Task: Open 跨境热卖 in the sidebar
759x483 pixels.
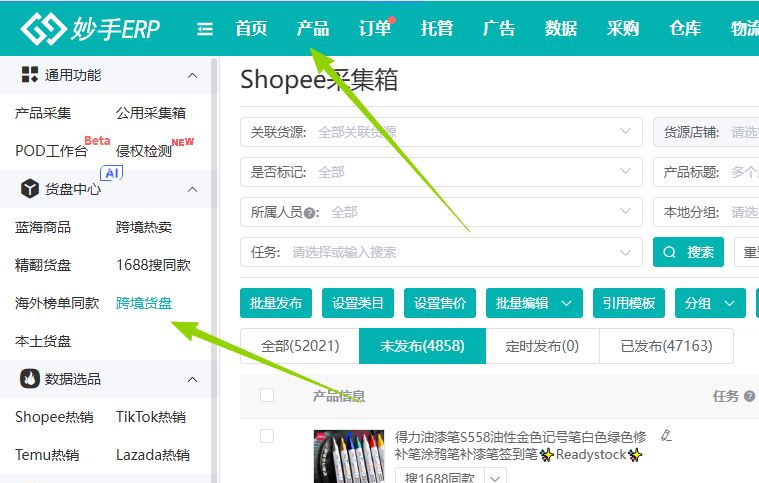Action: point(144,227)
